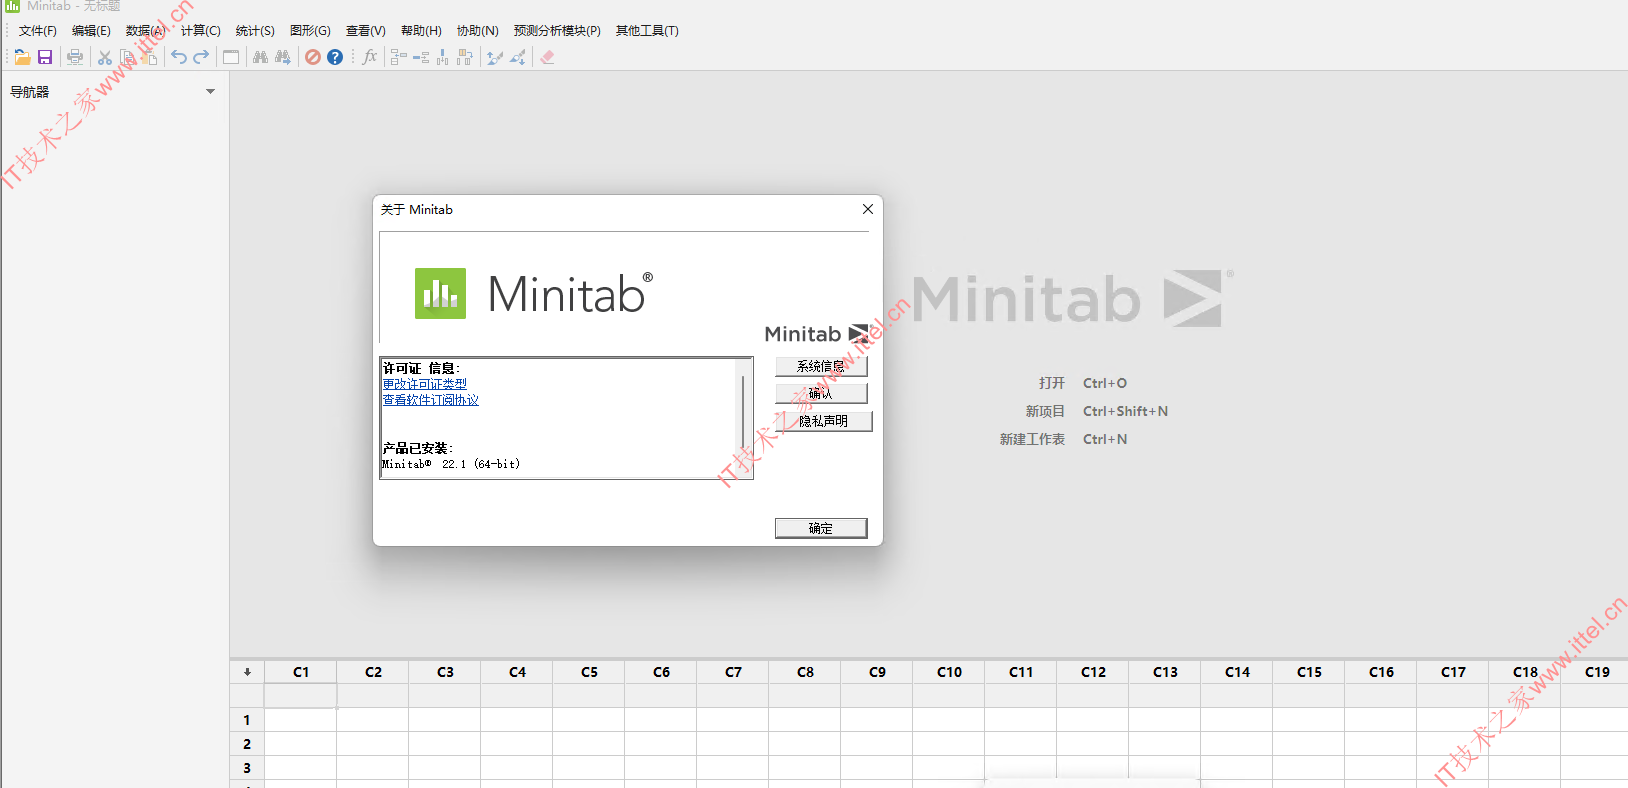The height and width of the screenshot is (788, 1628).
Task: Click the worksheet data direction arrow
Action: tap(247, 672)
